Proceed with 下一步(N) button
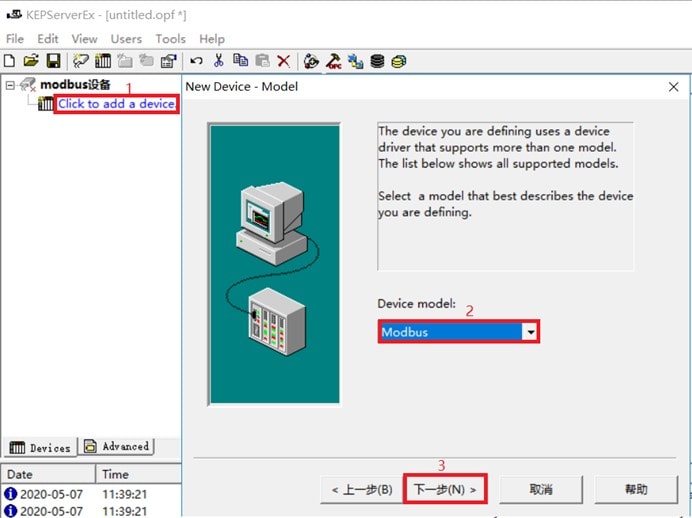This screenshot has height=518, width=692. (445, 489)
